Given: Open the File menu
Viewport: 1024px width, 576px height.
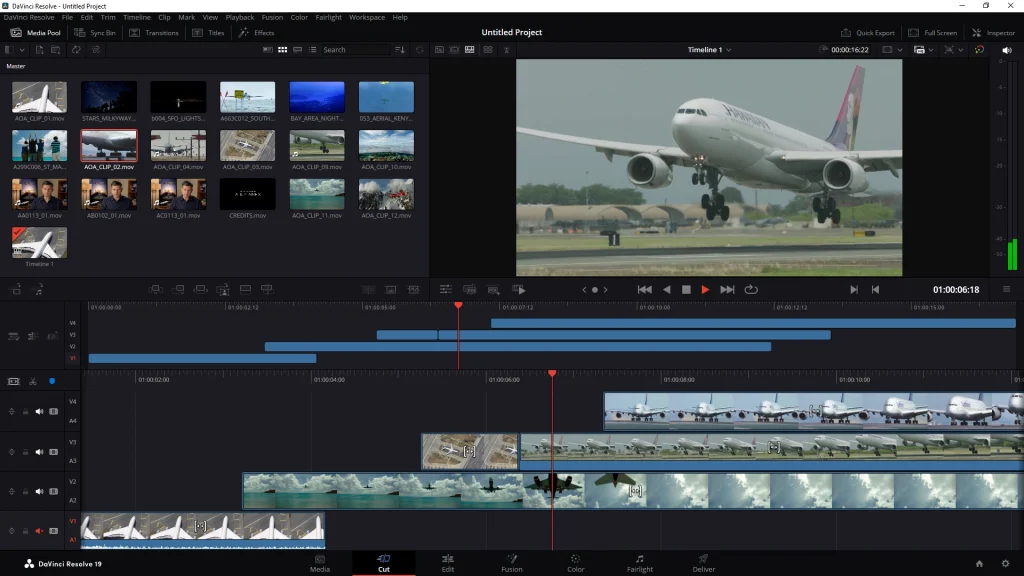Looking at the screenshot, I should pyautogui.click(x=67, y=17).
